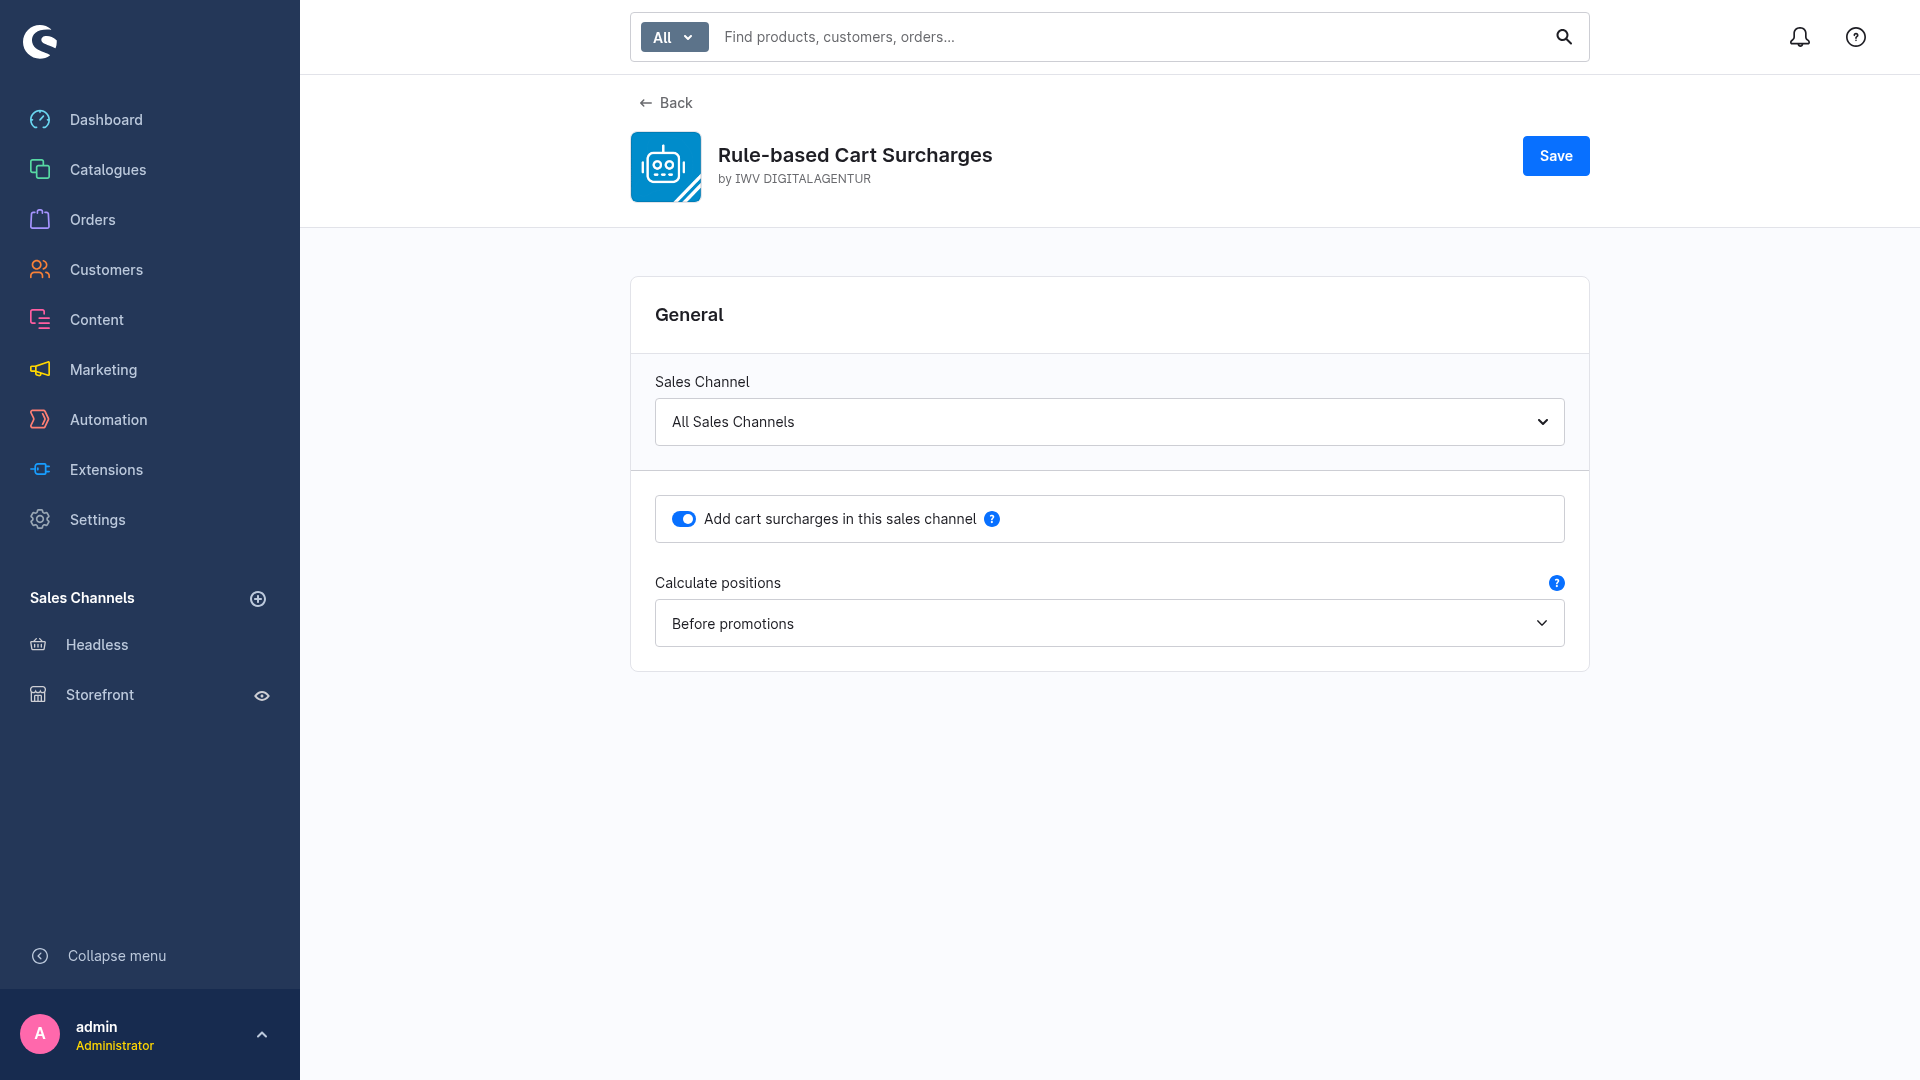
Task: Open the Dashboard gauge icon
Action: coord(40,120)
